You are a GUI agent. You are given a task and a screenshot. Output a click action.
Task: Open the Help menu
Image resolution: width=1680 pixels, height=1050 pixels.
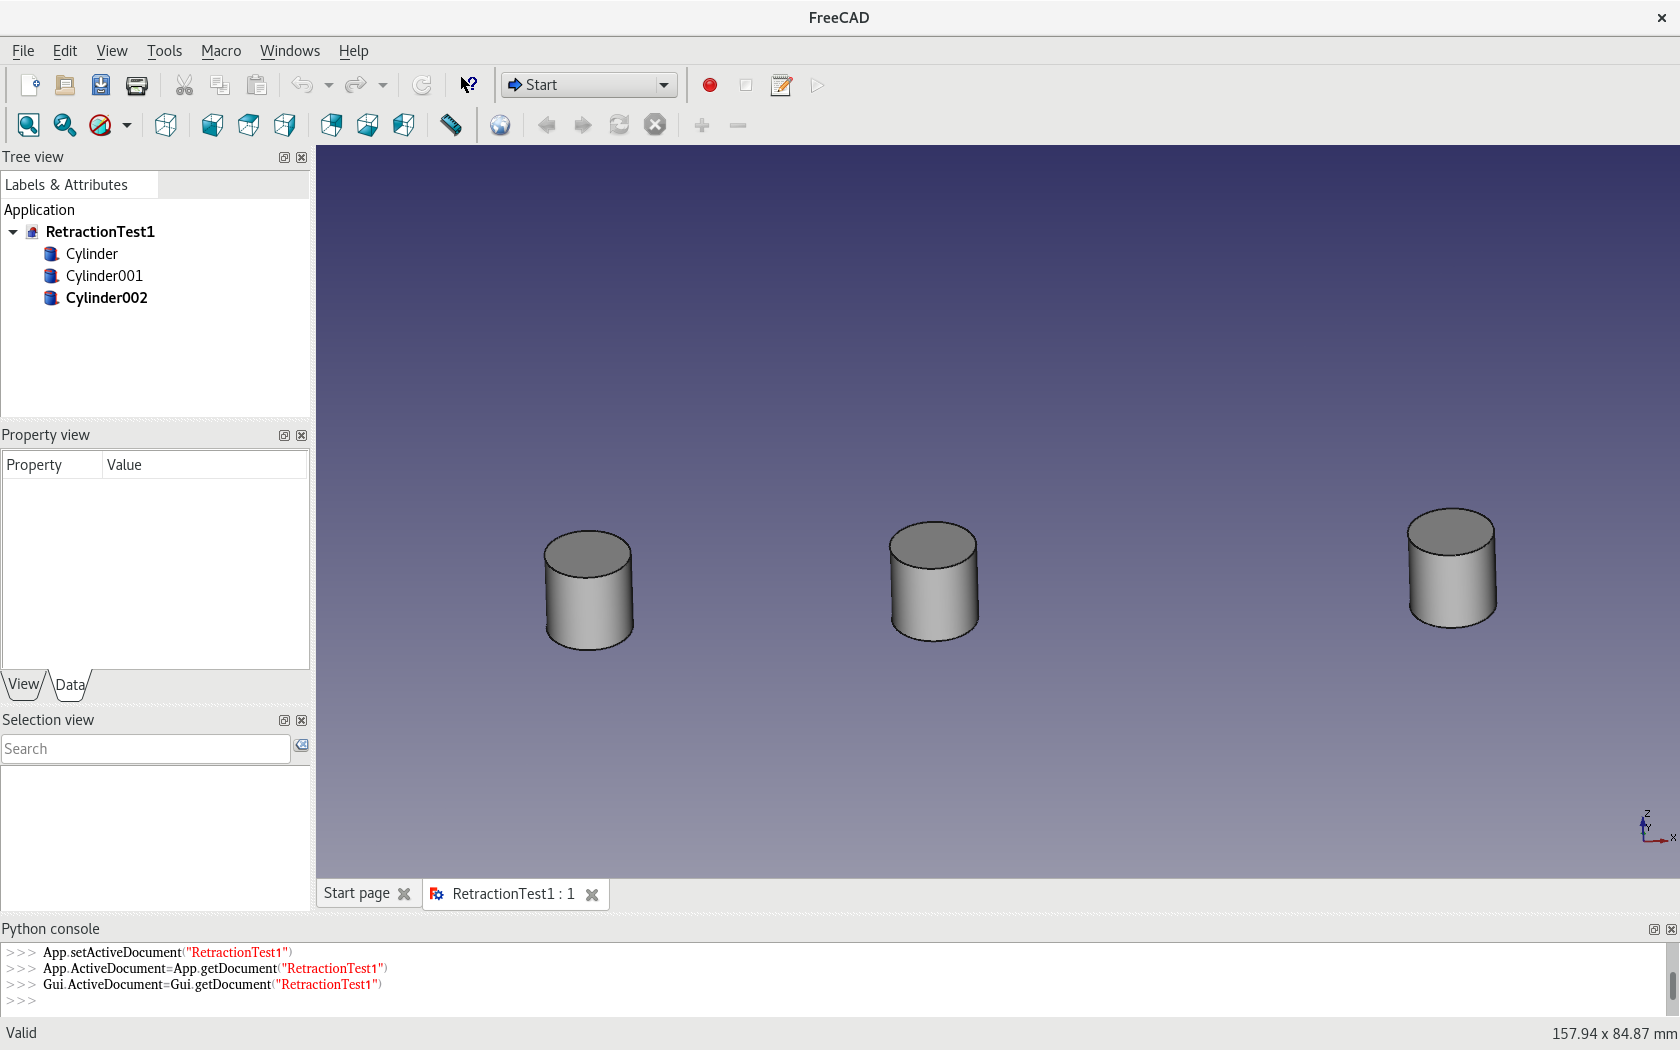coord(353,51)
